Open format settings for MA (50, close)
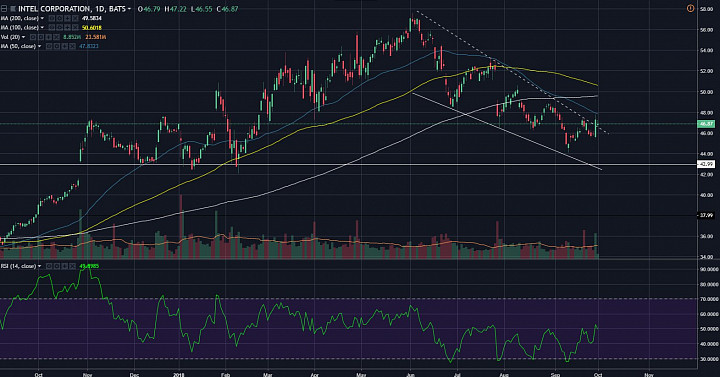Screen dimensions: 720x377 pos(57,46)
